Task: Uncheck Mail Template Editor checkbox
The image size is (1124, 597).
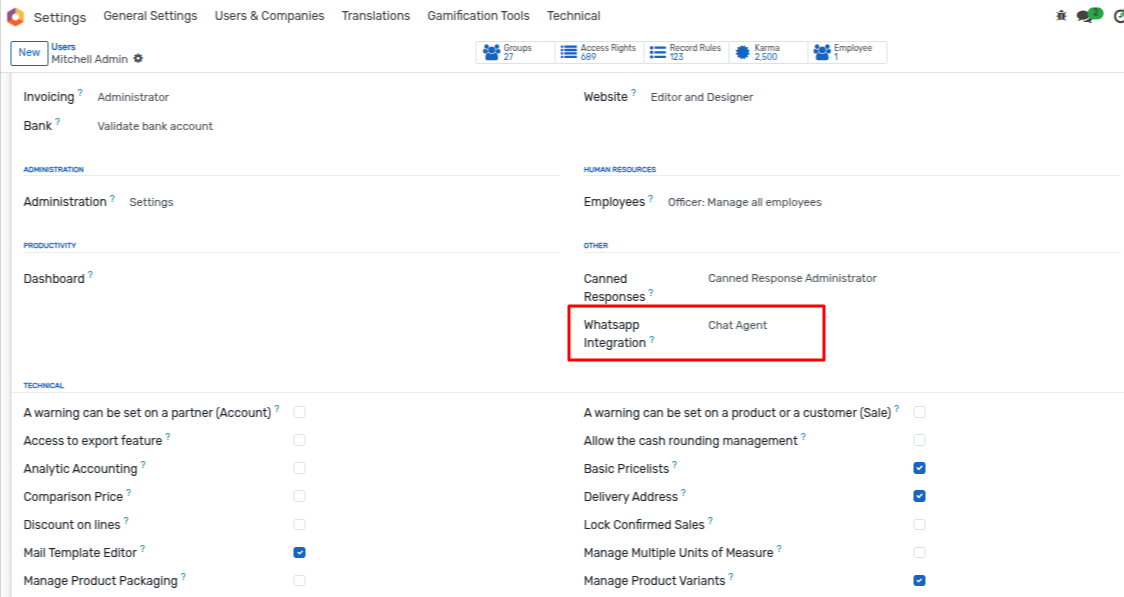Action: point(300,552)
